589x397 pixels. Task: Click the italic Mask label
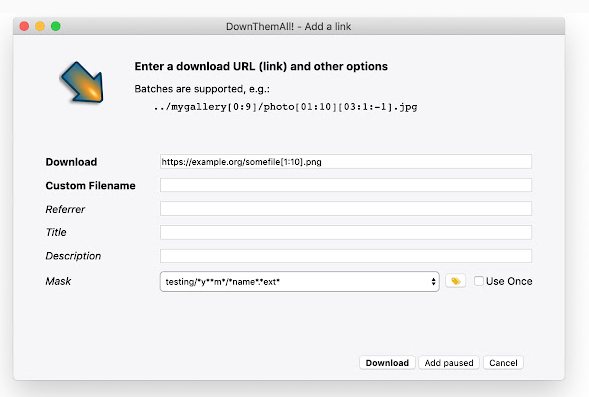58,281
